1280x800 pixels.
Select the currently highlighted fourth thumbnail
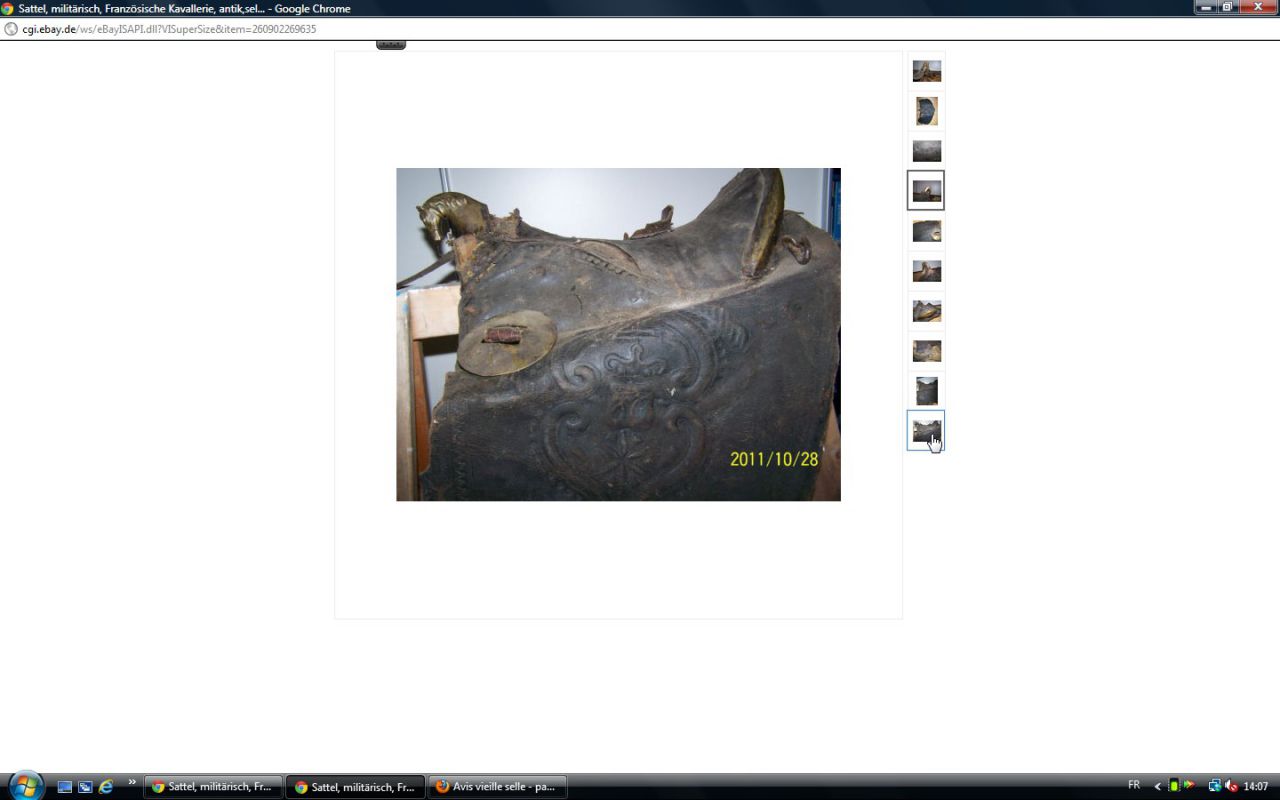[926, 191]
